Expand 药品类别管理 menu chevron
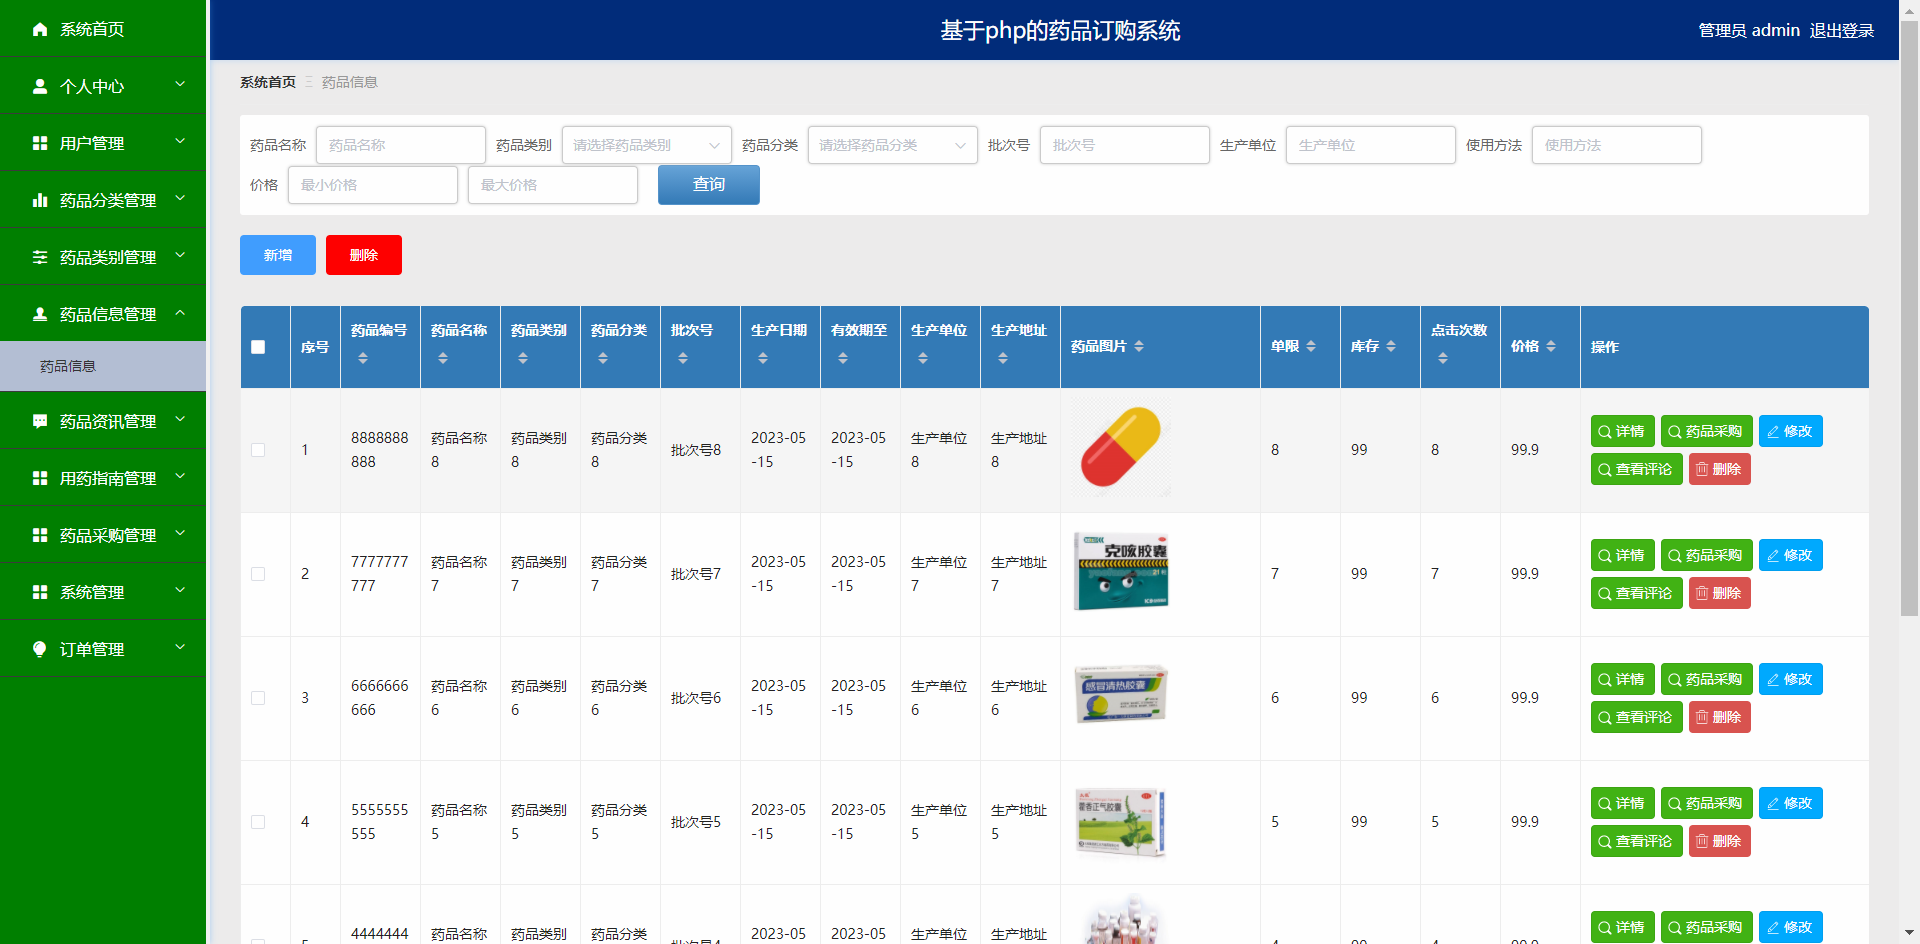The image size is (1920, 944). pyautogui.click(x=180, y=256)
